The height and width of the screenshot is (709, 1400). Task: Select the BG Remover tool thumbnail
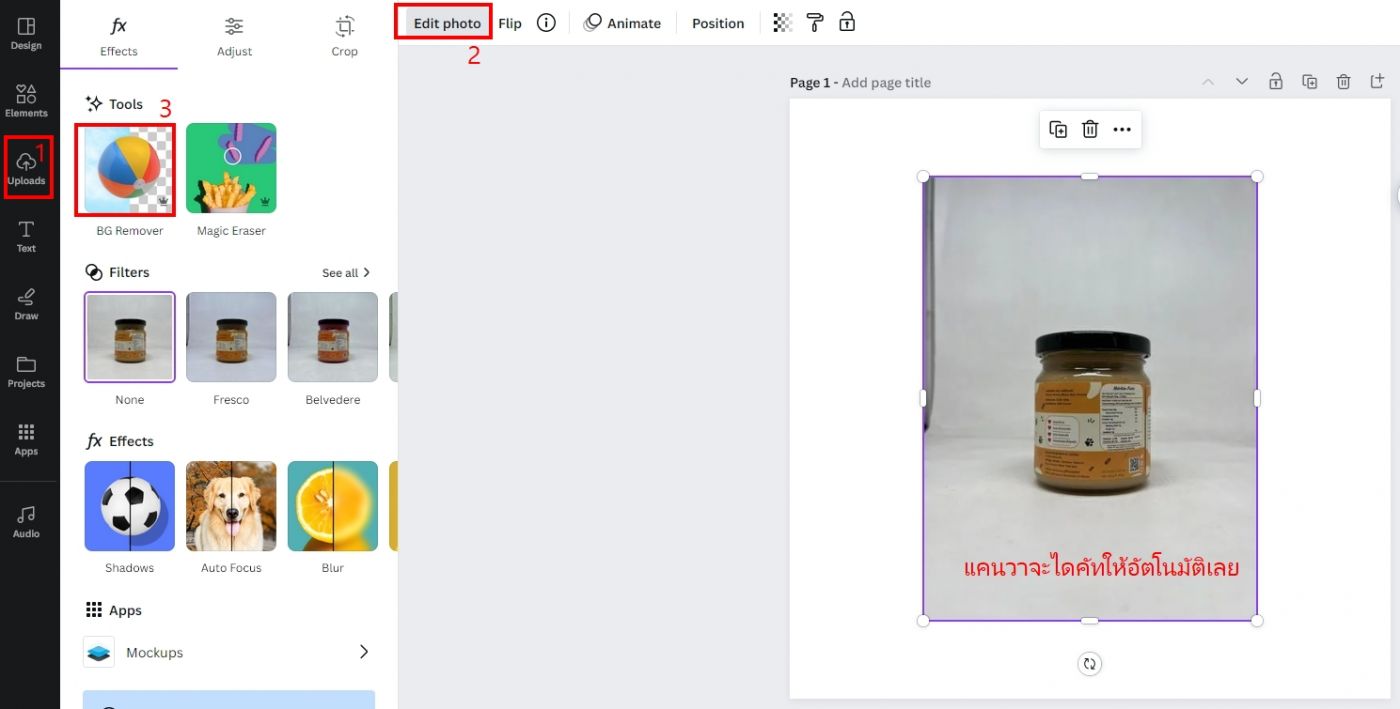click(x=129, y=168)
